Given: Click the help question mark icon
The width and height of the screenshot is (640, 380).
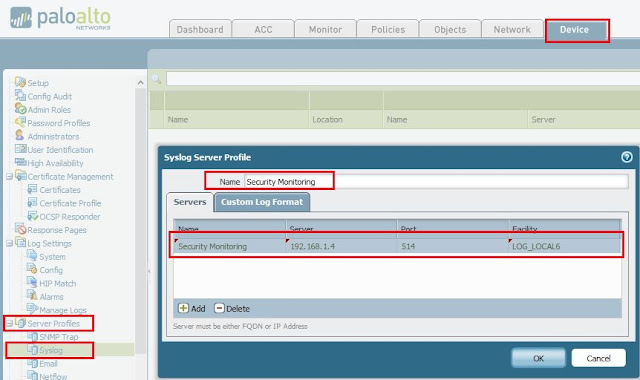Looking at the screenshot, I should [627, 157].
